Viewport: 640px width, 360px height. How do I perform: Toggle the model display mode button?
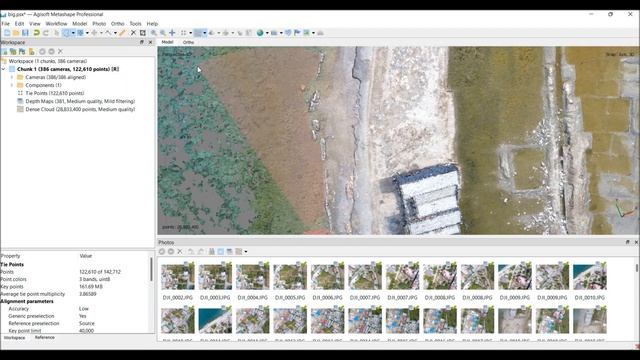click(212, 33)
